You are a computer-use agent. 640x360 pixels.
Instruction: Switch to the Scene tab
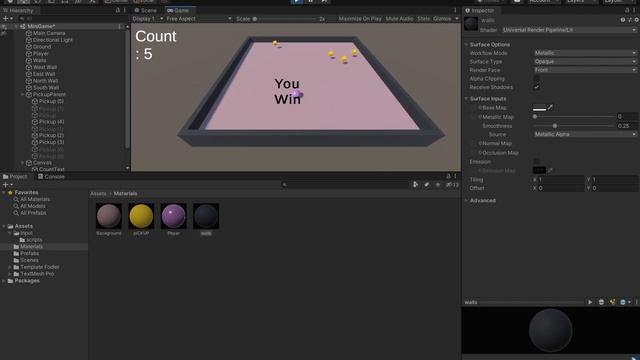tap(146, 10)
